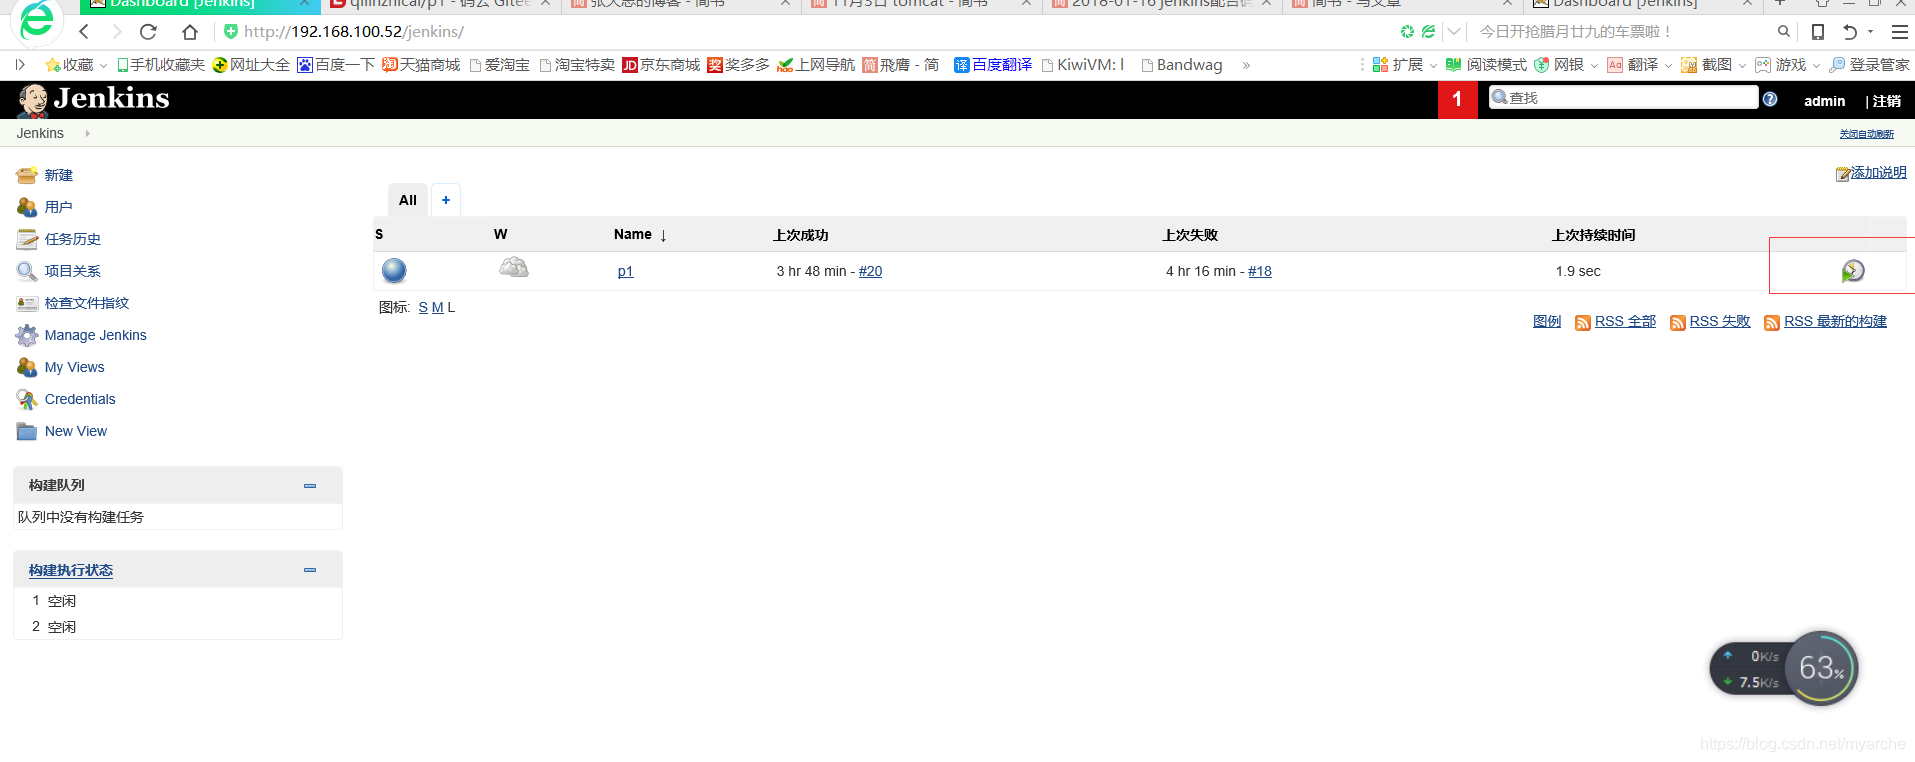Click the Jenkins logo in header

click(x=94, y=99)
